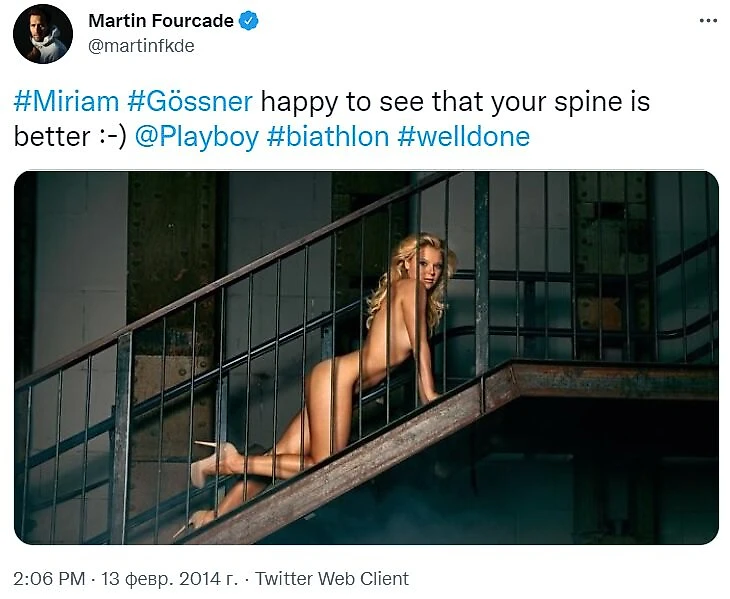Click the blue verified badge
The height and width of the screenshot is (599, 730).
coord(249,21)
